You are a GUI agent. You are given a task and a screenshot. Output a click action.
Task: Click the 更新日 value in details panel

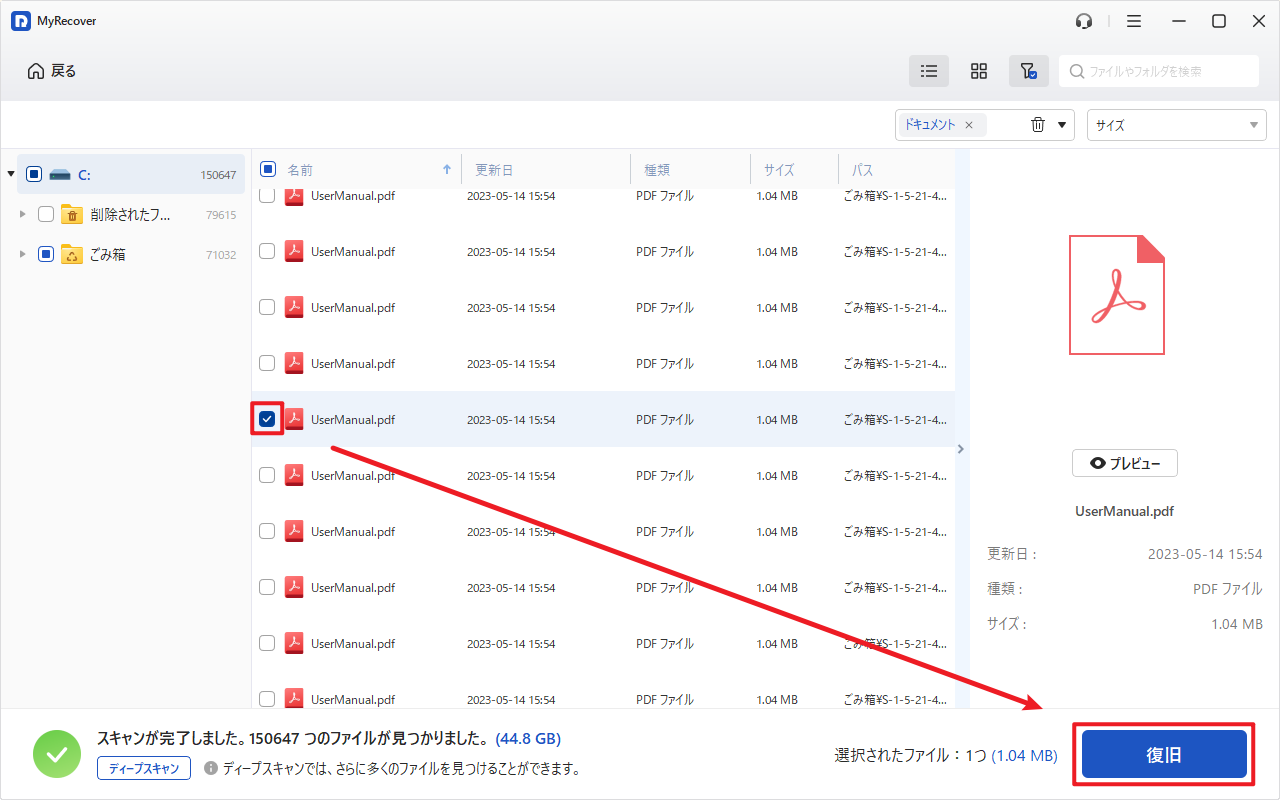pos(1205,554)
